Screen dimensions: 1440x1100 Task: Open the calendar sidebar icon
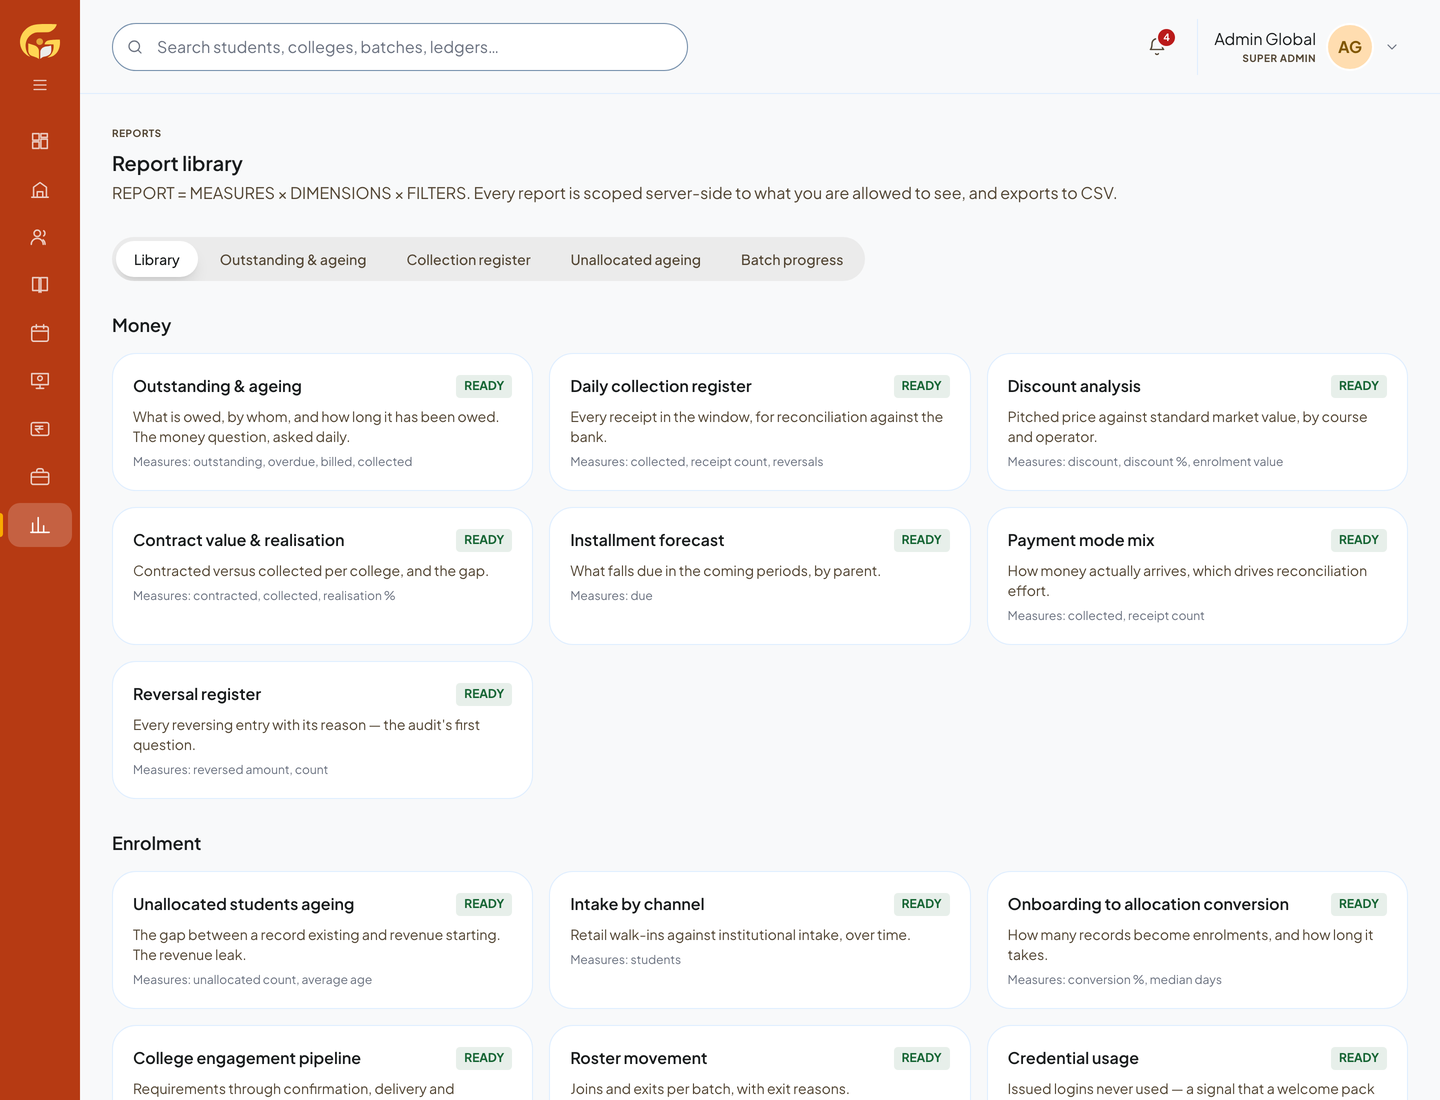(x=40, y=333)
